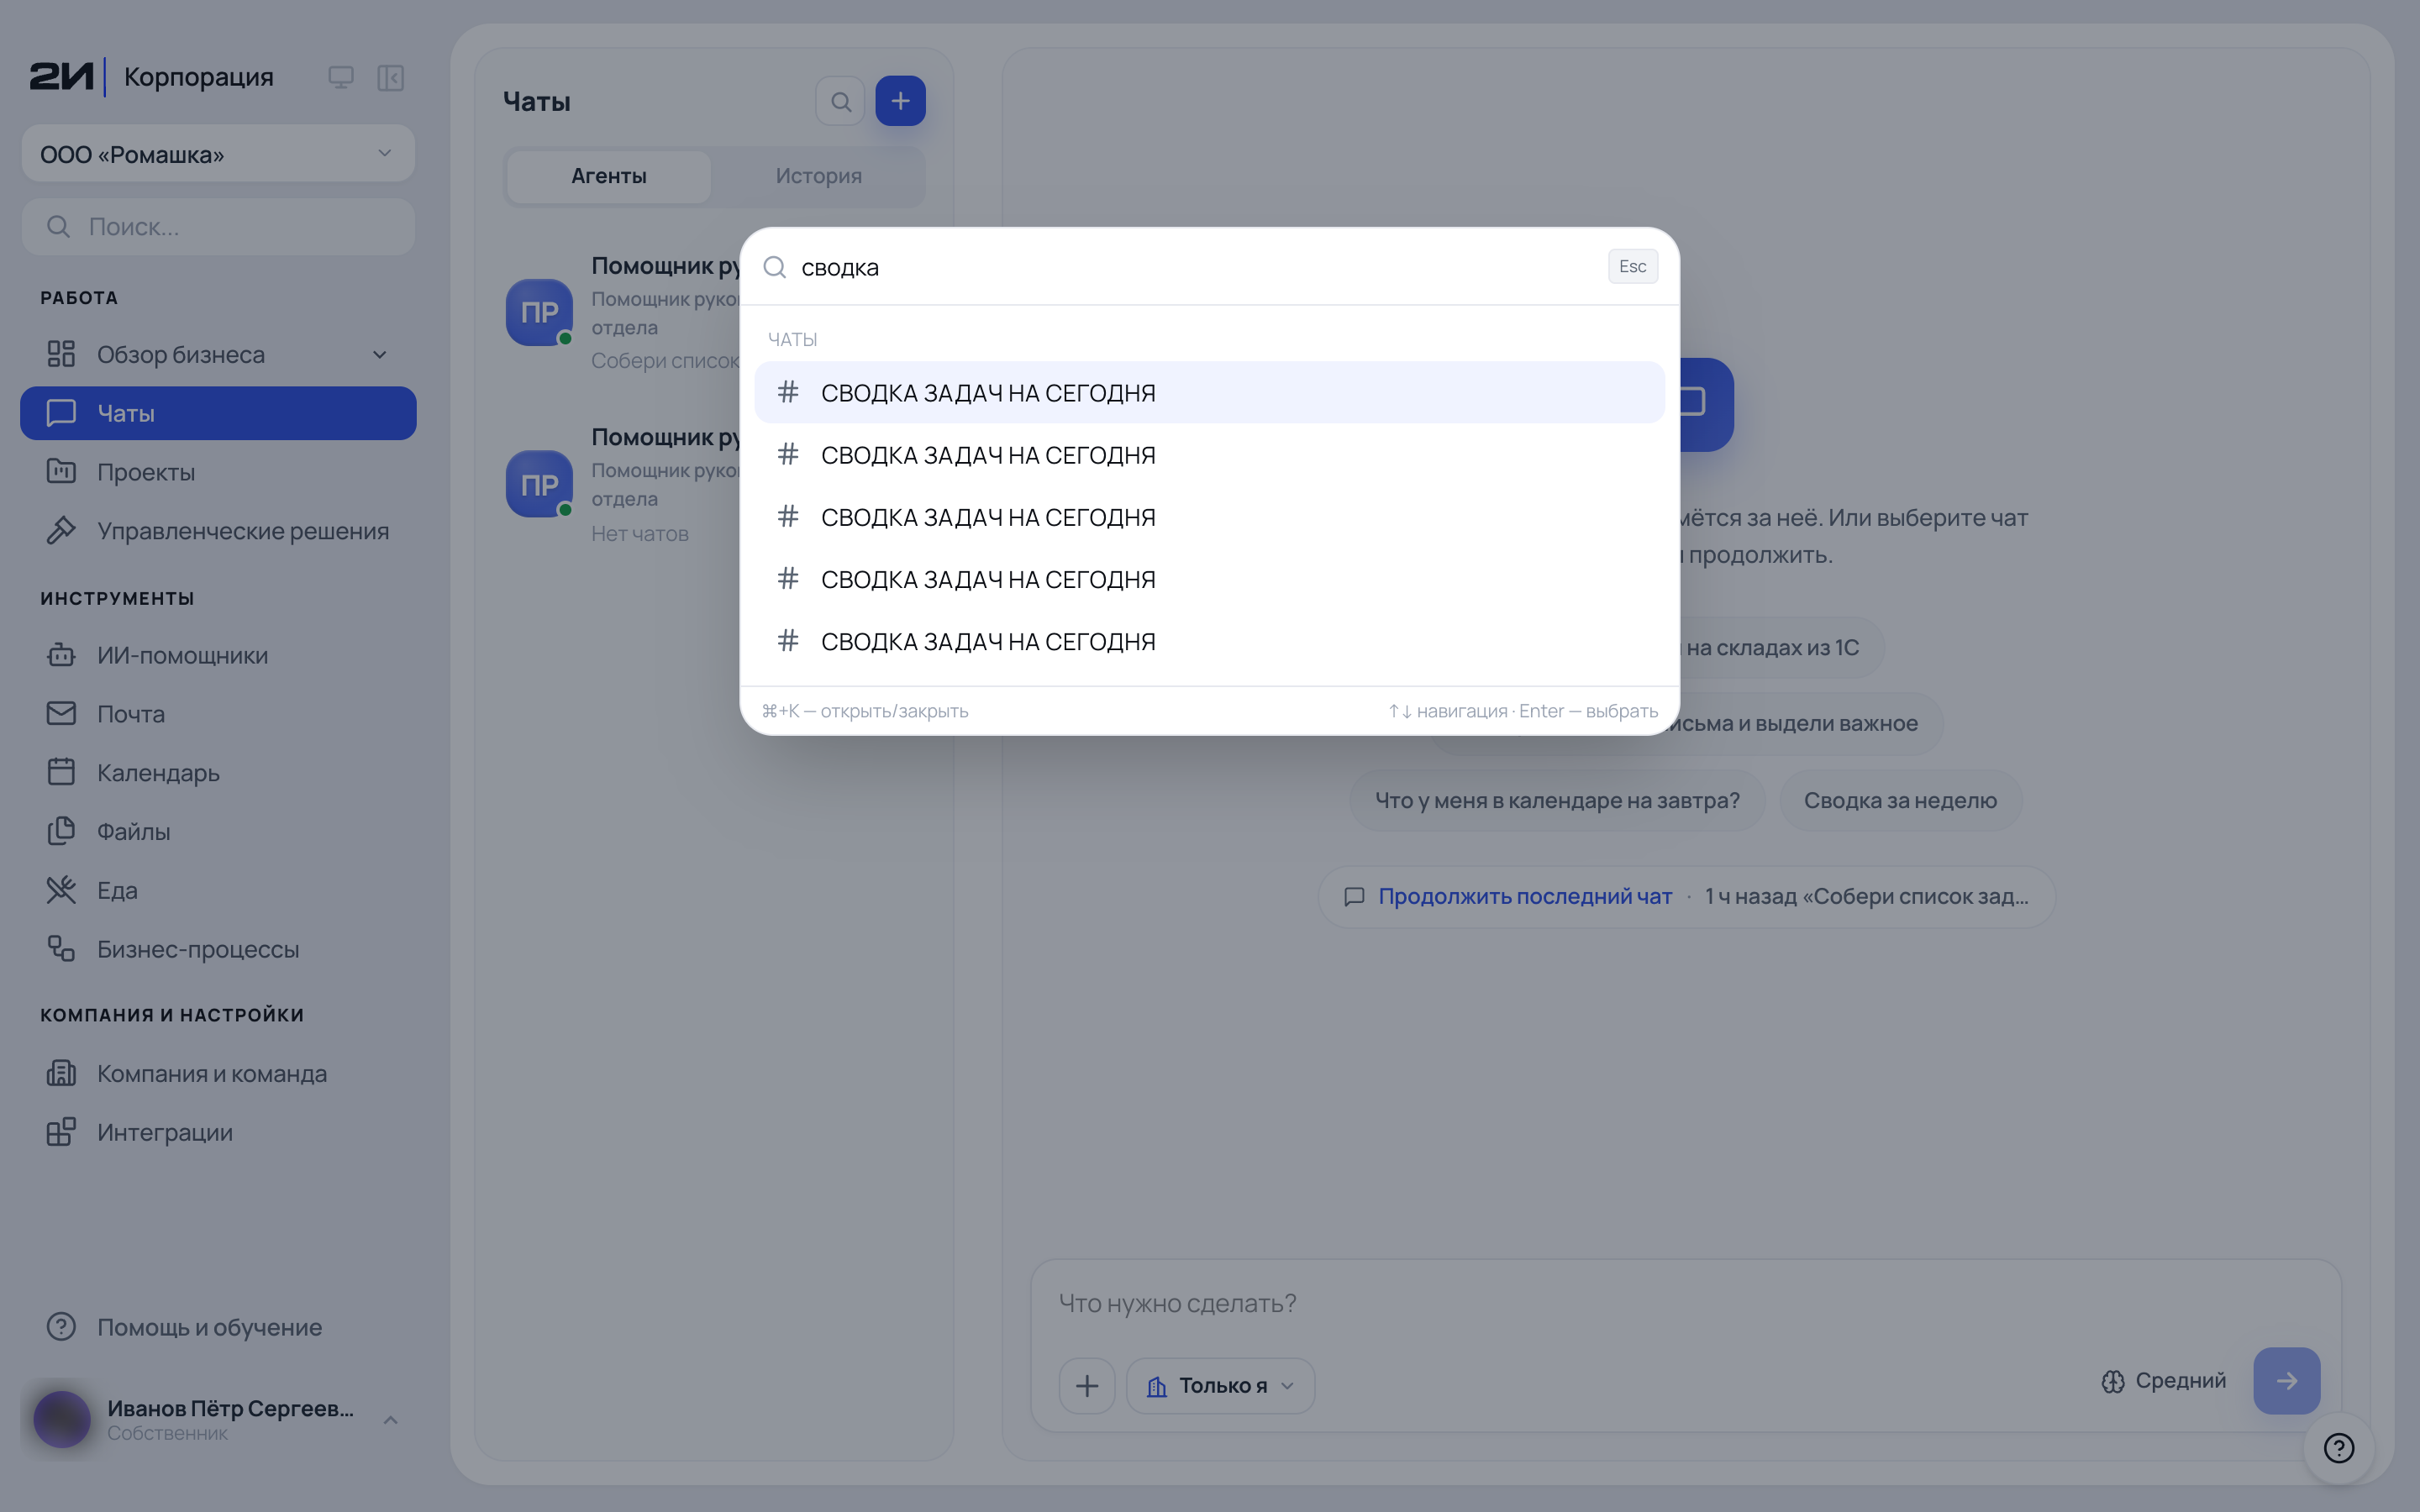
Task: Select the highlighted СВОДКА ЗАДАЧ НА СЕГОДНЯ result
Action: click(x=1209, y=393)
